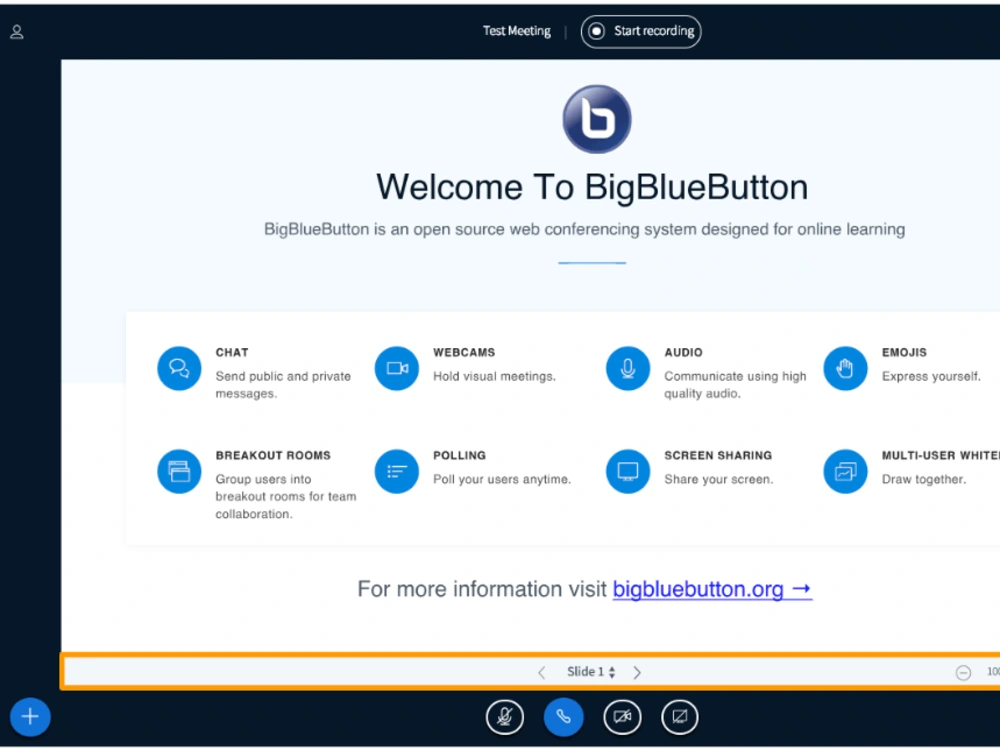Click the Webcams feature icon
Viewport: 1000px width, 750px height.
pyautogui.click(x=397, y=368)
